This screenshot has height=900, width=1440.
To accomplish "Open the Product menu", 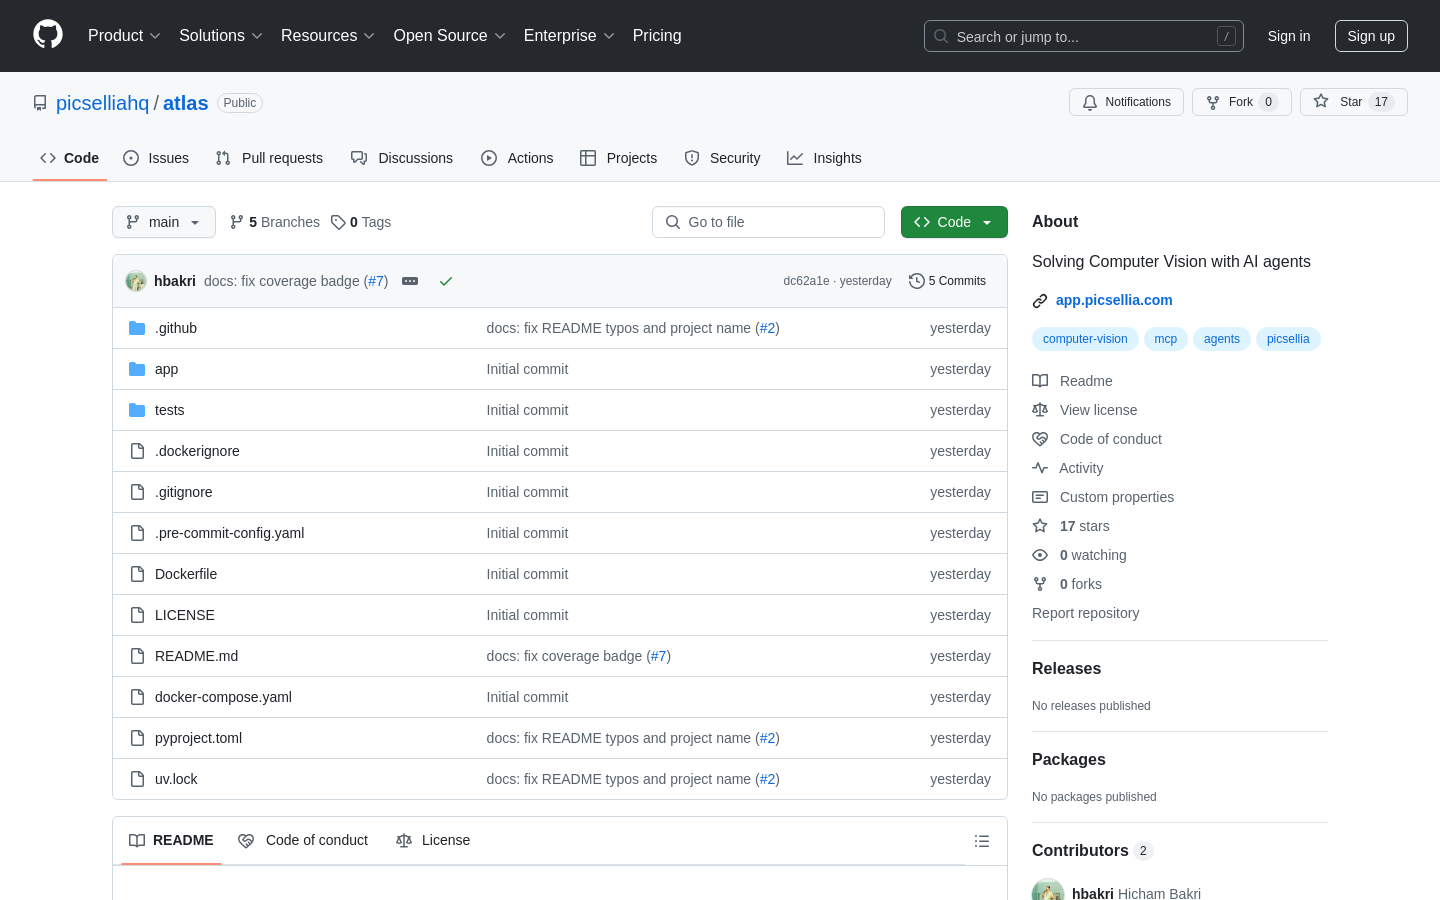I will click(124, 36).
